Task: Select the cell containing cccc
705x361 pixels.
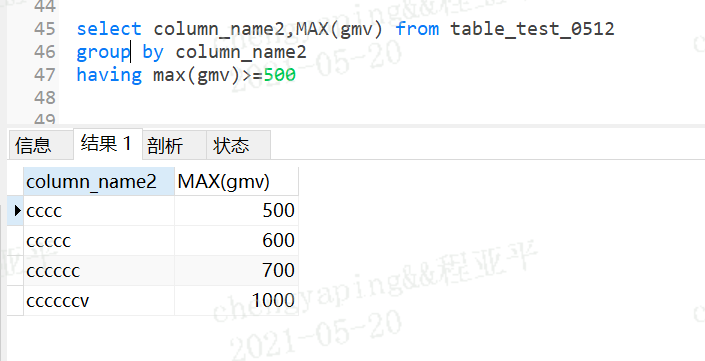Action: tap(99, 211)
